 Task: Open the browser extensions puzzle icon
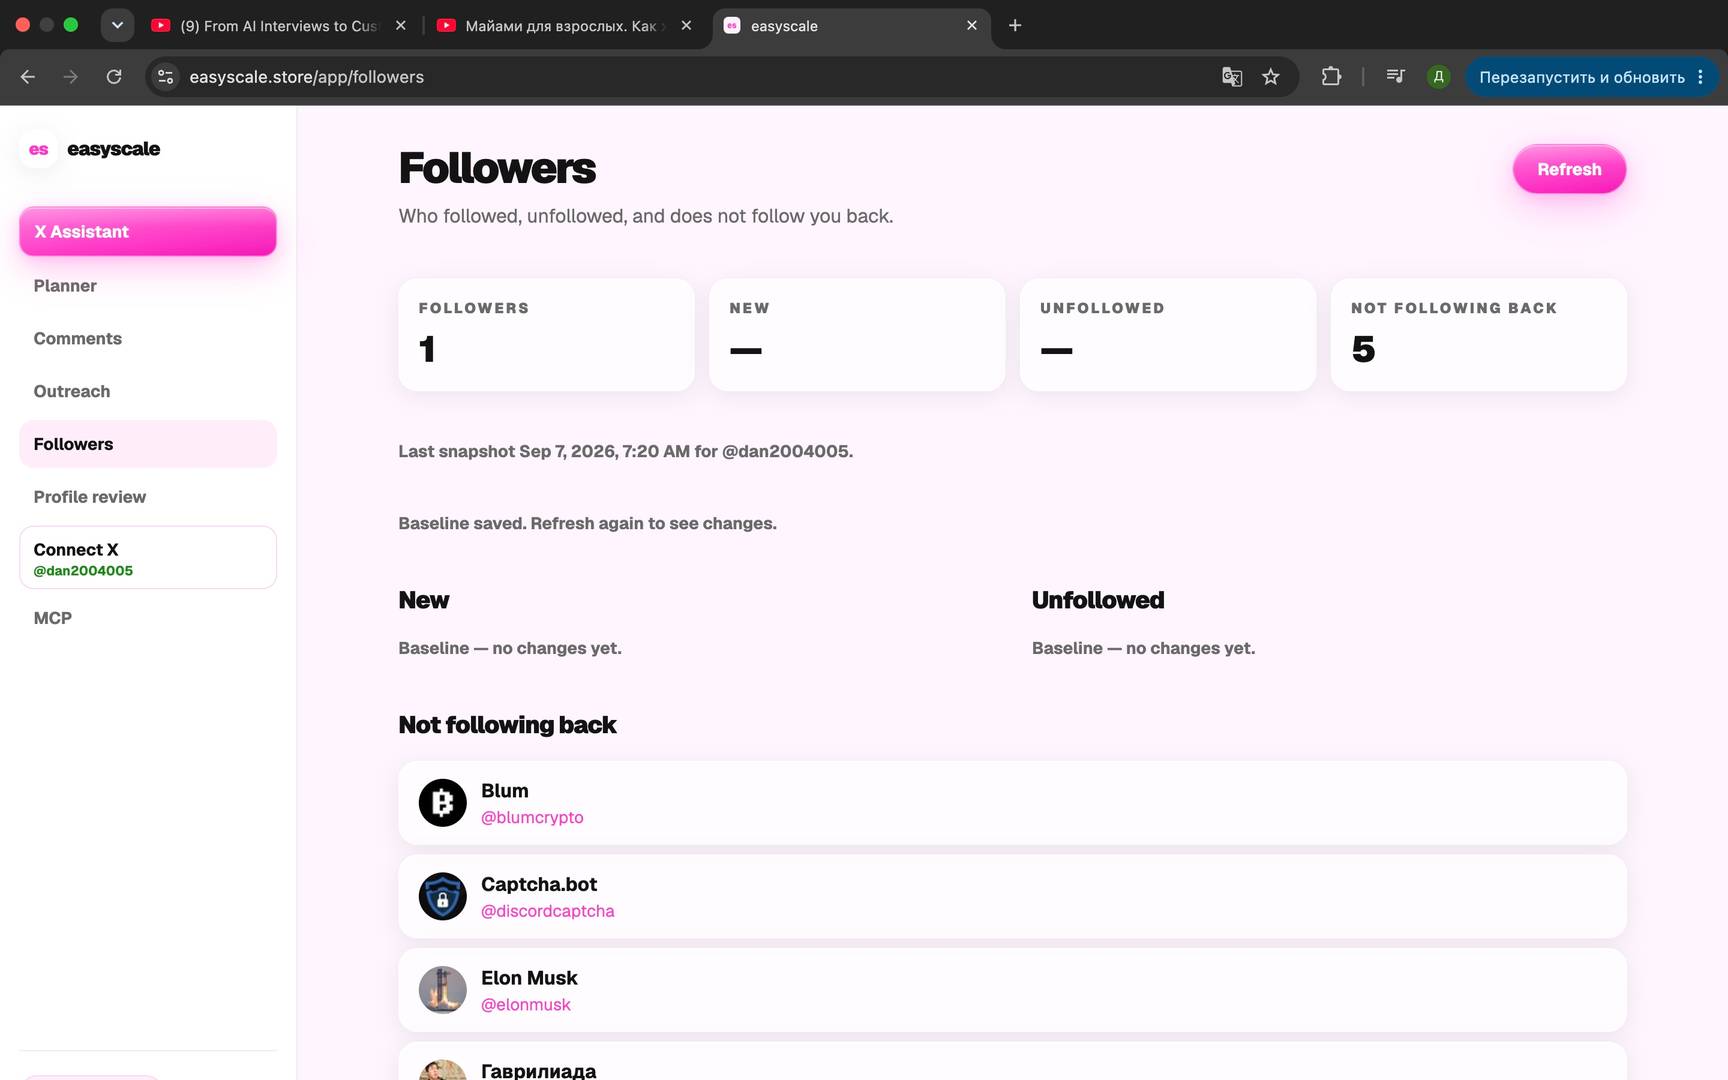(1331, 76)
